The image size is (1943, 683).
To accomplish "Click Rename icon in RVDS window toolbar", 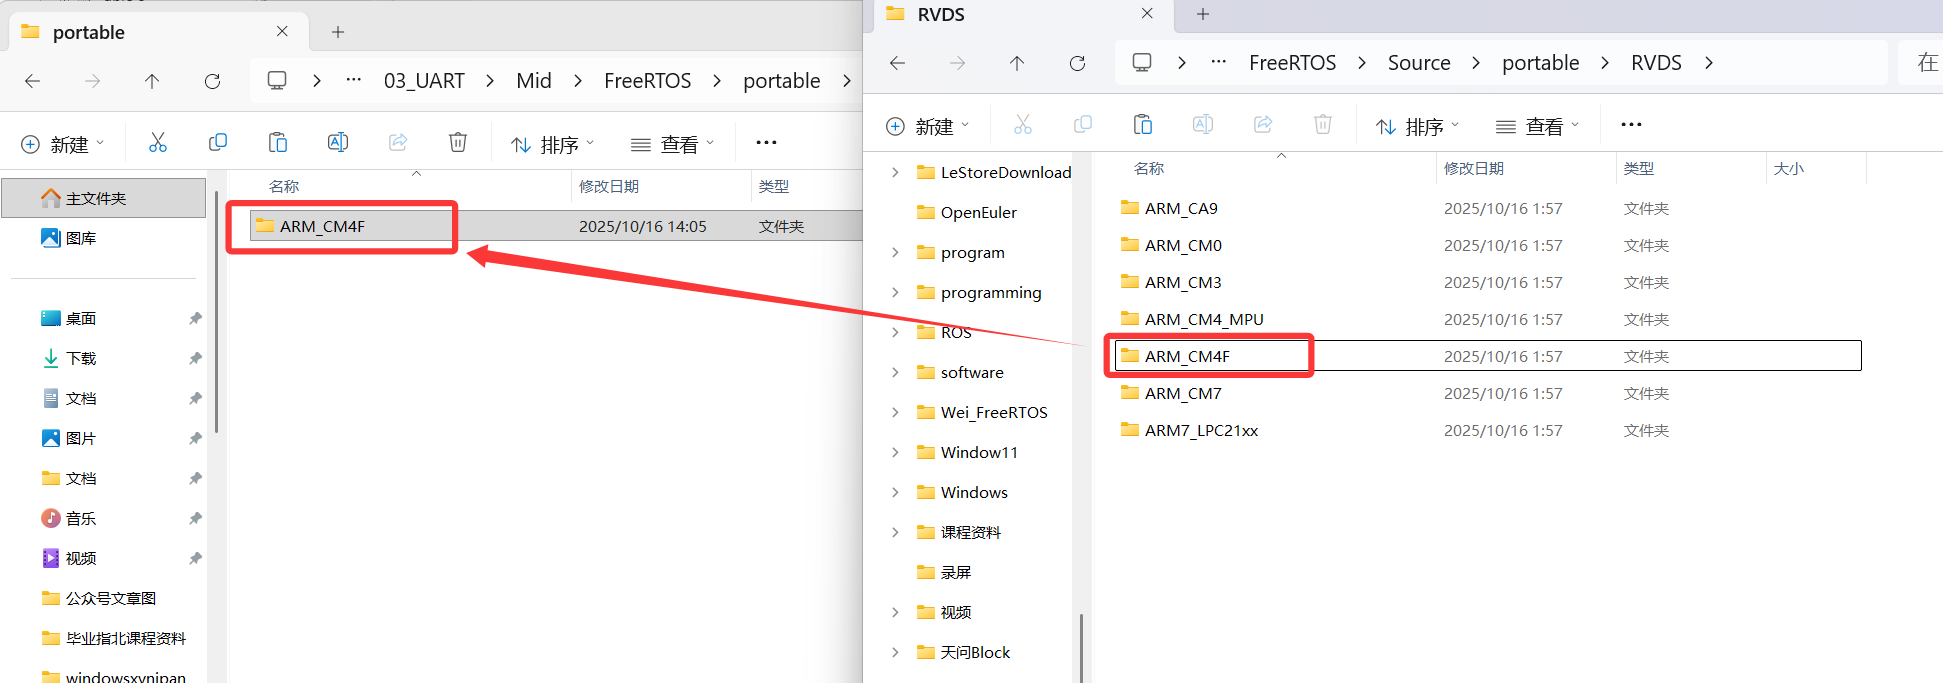I will [1203, 125].
